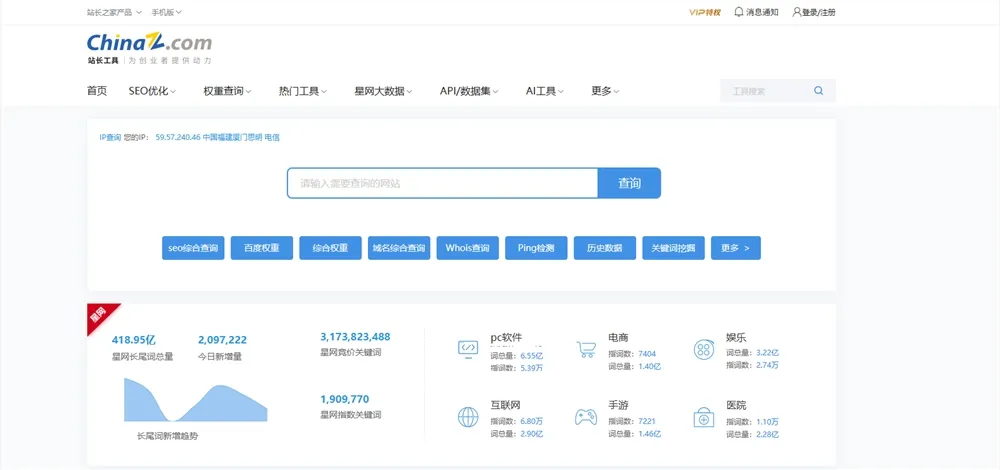Click the notification bell icon
Image resolution: width=1000 pixels, height=470 pixels.
pos(739,12)
